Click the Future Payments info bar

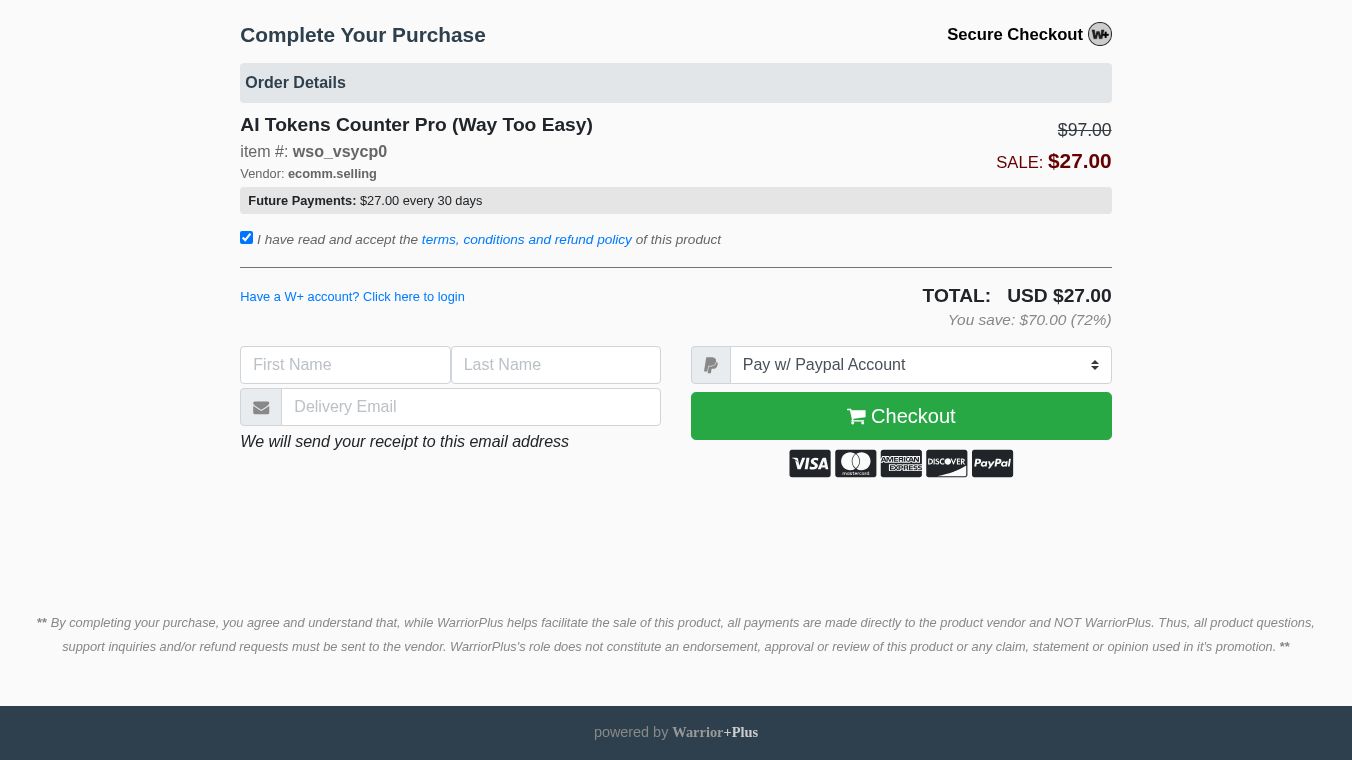click(676, 200)
